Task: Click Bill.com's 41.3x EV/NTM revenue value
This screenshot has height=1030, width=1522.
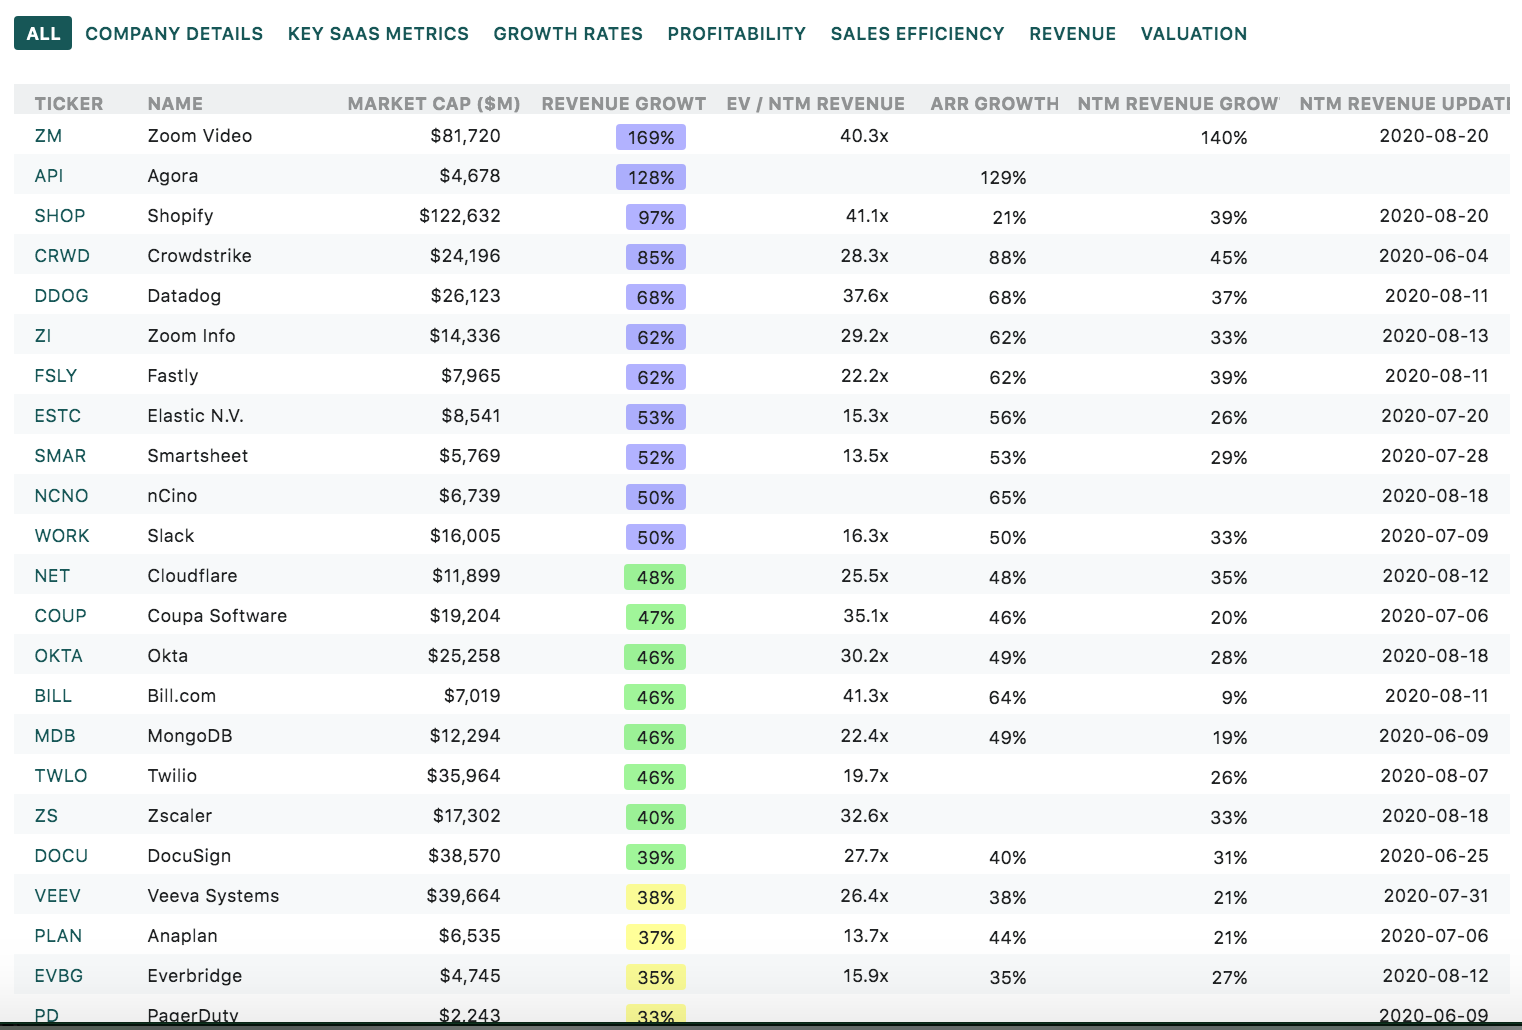Action: [865, 696]
